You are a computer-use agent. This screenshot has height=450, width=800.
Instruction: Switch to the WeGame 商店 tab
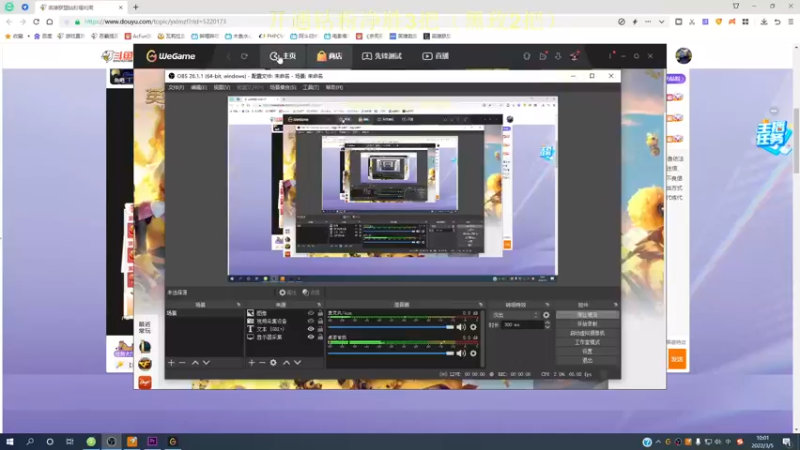330,56
